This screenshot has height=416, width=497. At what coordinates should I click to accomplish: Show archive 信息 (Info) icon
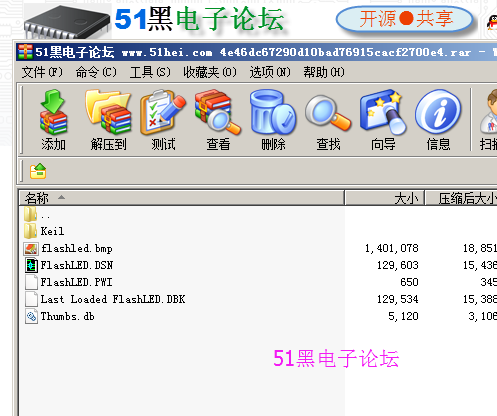[438, 120]
